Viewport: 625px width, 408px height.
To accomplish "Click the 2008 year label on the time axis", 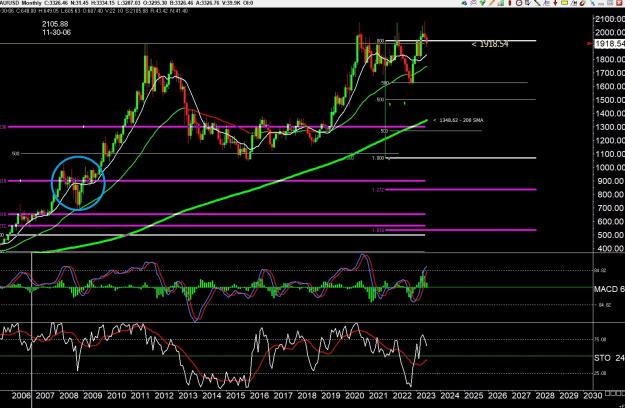I will click(69, 396).
